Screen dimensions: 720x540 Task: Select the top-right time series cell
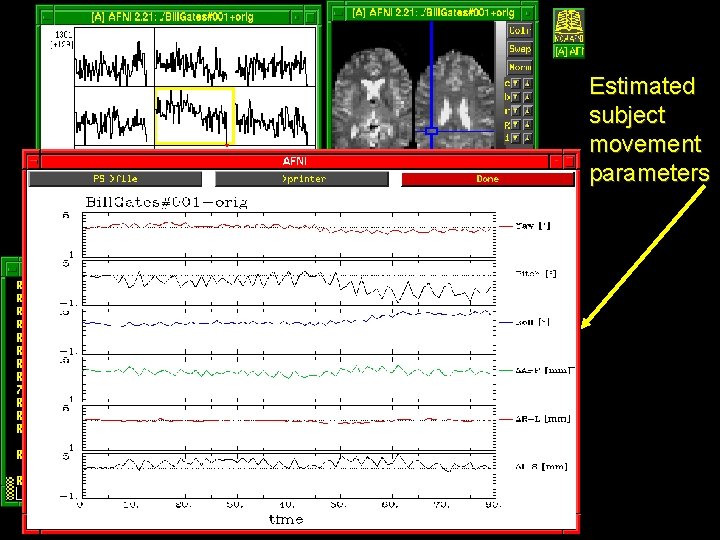point(276,57)
